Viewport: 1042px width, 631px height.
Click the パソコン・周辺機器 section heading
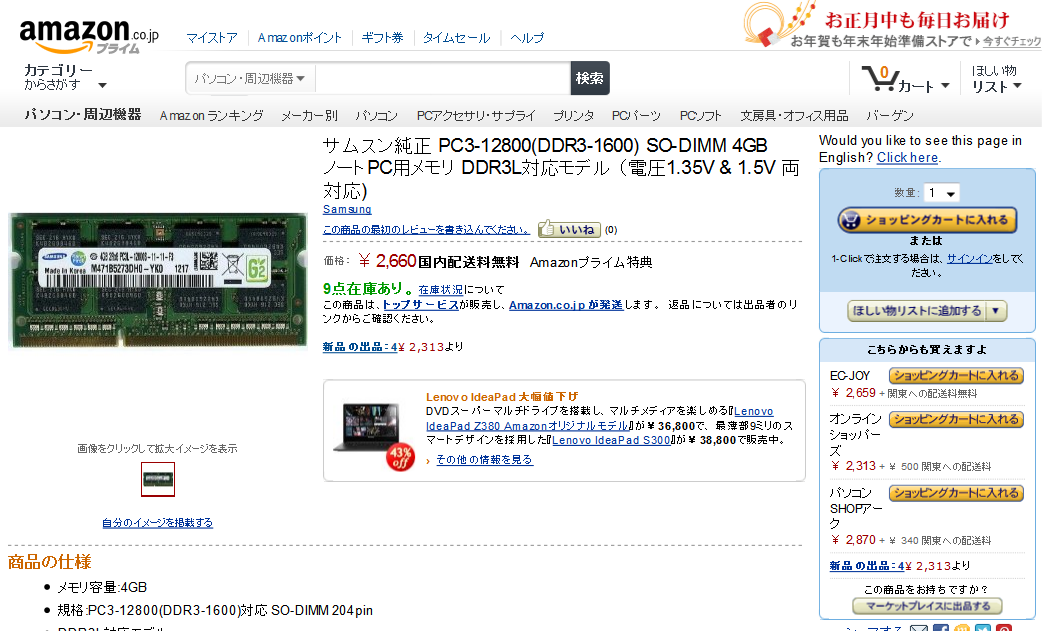83,115
